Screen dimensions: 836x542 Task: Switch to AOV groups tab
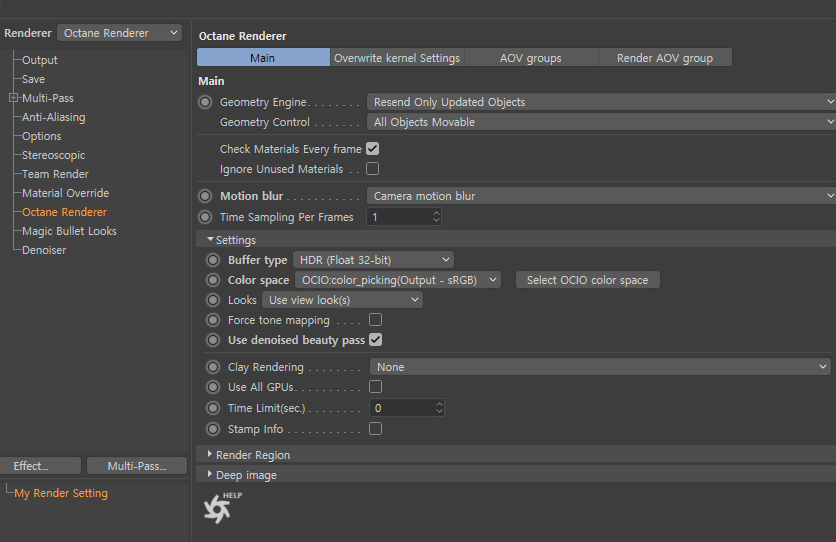coord(531,58)
